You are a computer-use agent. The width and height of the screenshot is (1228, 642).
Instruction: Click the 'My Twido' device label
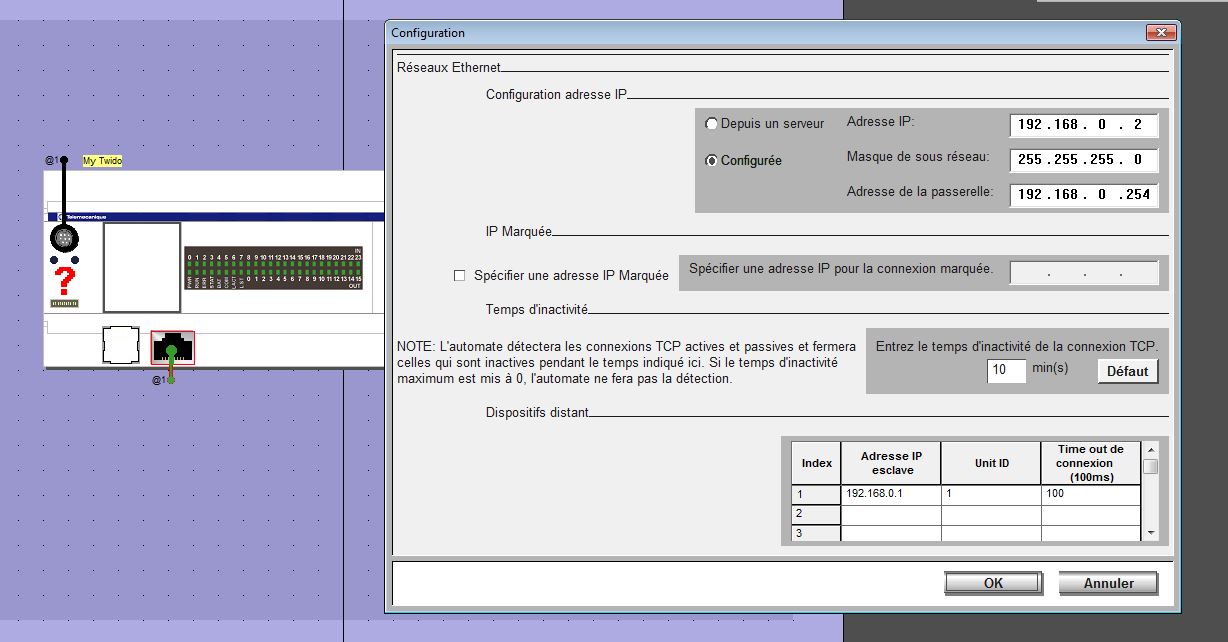[102, 161]
